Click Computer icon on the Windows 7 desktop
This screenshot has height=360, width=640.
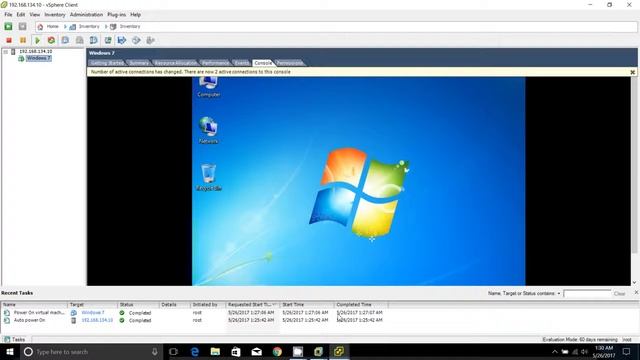click(x=209, y=87)
